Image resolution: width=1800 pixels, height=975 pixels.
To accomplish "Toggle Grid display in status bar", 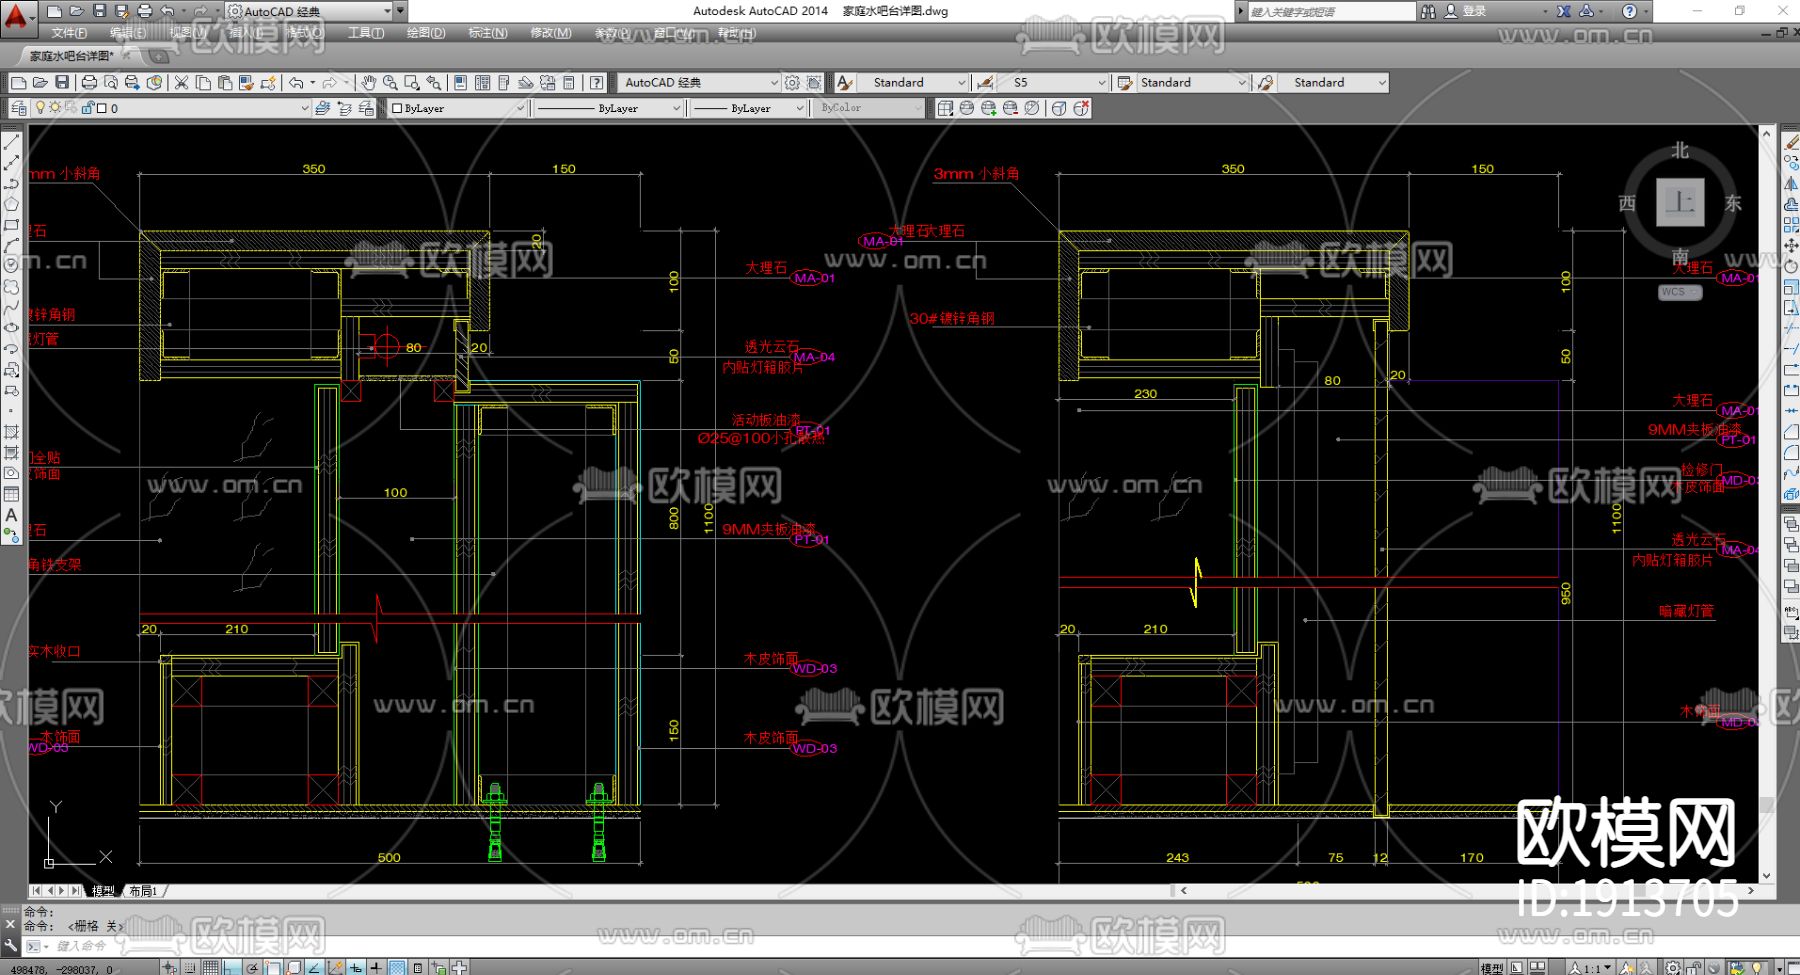I will (x=210, y=967).
